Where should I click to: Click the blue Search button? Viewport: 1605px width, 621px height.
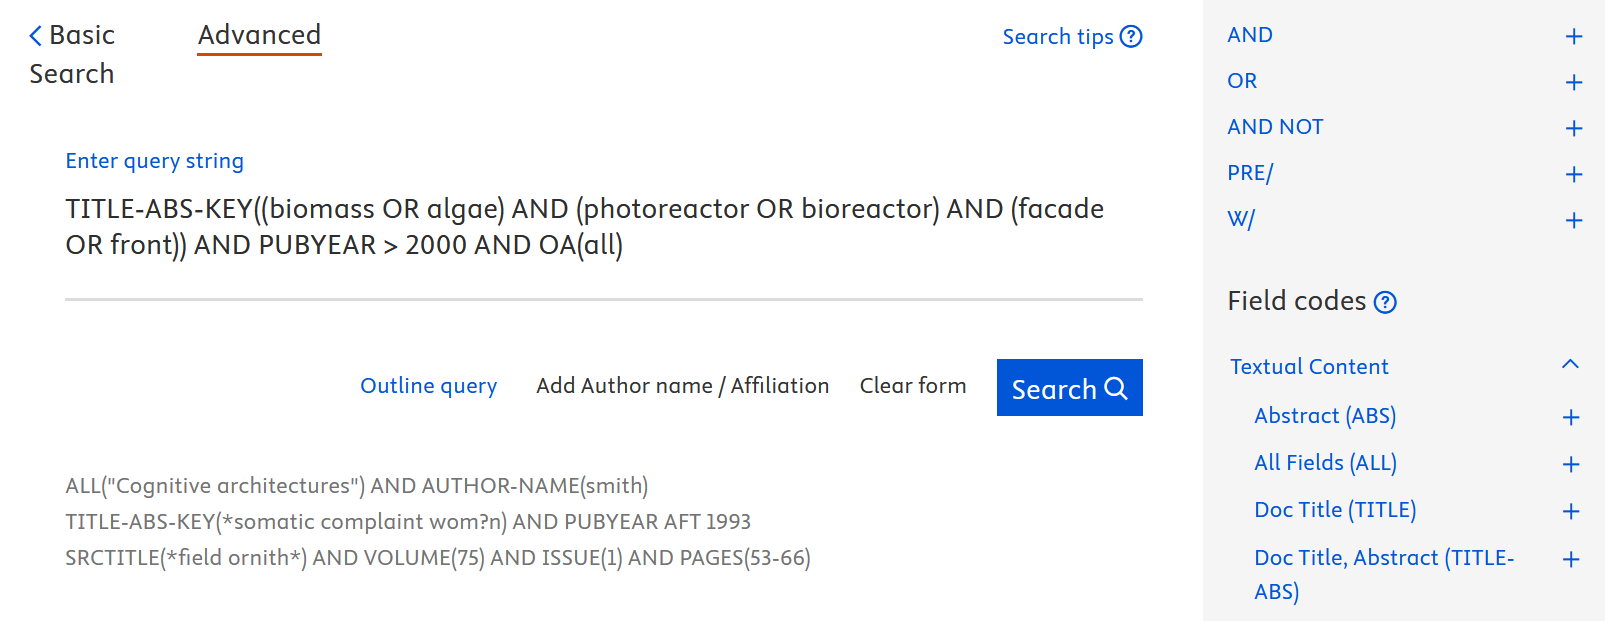pos(1069,388)
